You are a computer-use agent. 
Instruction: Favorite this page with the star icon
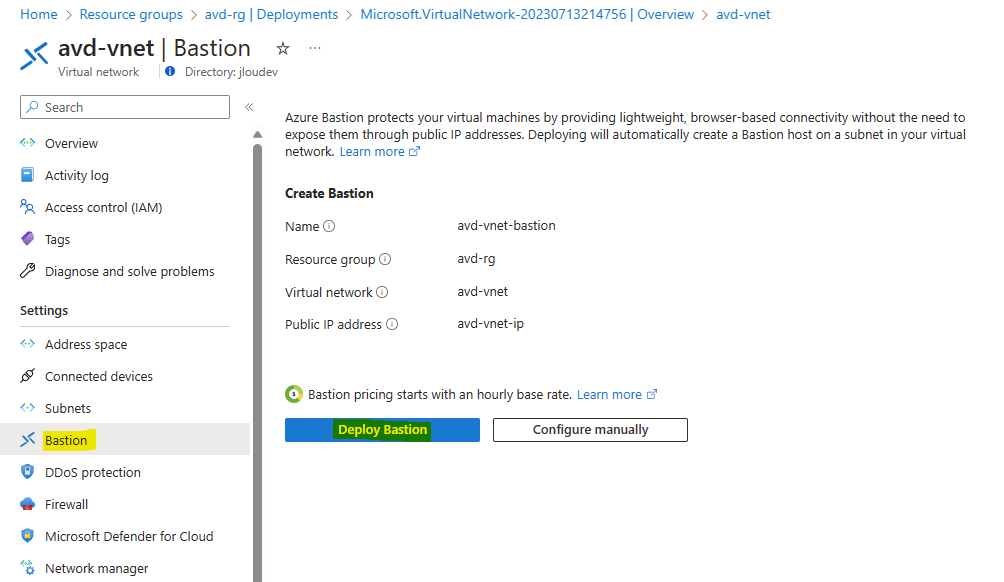(x=283, y=49)
